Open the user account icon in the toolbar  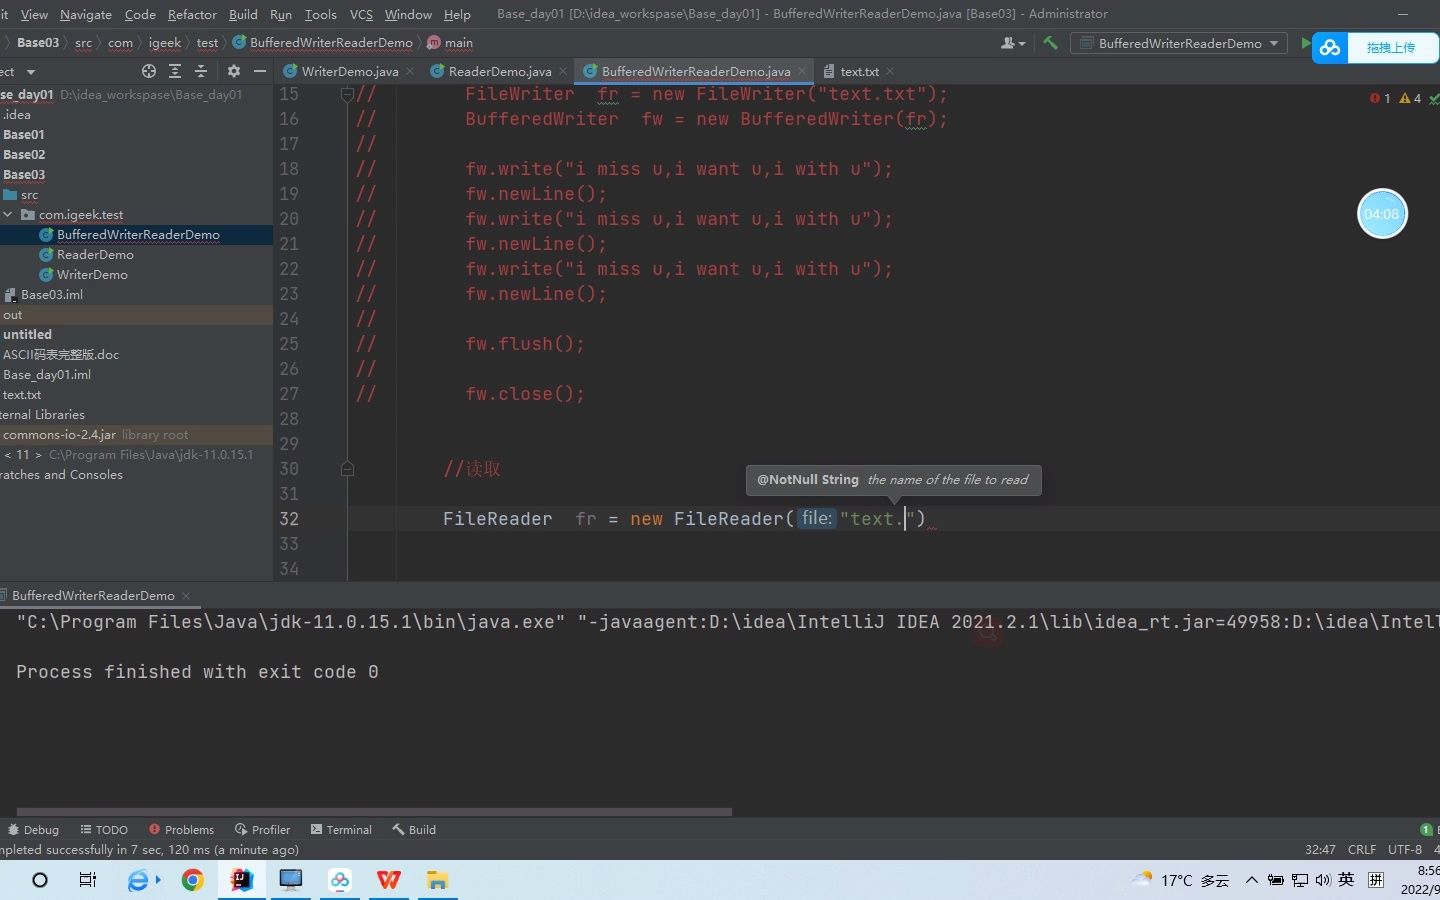tap(1012, 43)
